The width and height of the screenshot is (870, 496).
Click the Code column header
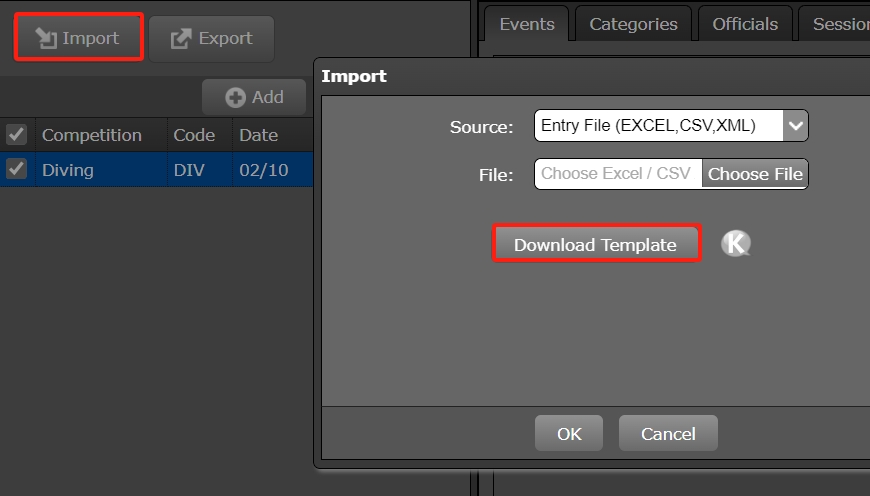pos(194,135)
